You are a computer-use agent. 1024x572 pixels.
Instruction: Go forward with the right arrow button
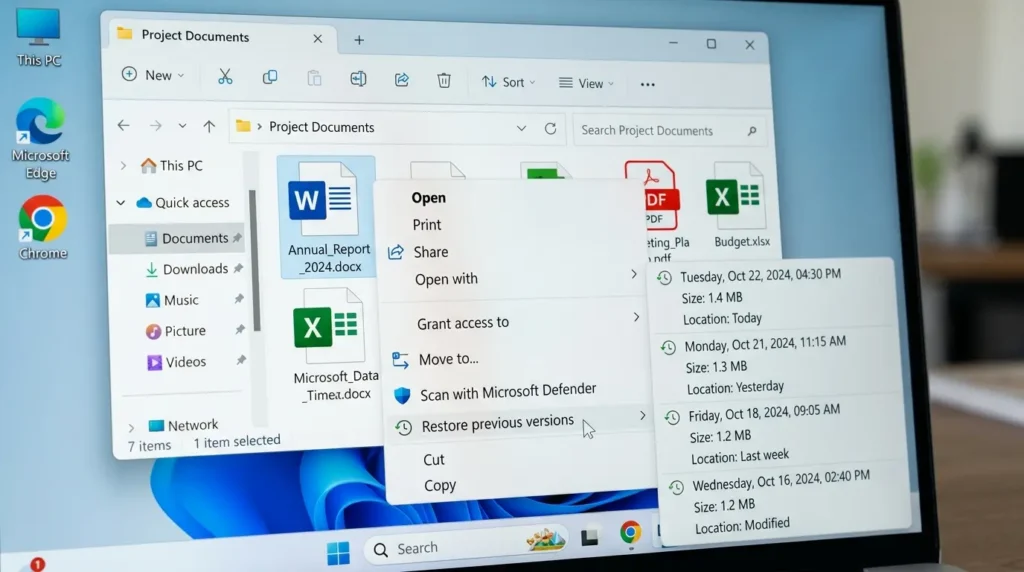pyautogui.click(x=155, y=125)
